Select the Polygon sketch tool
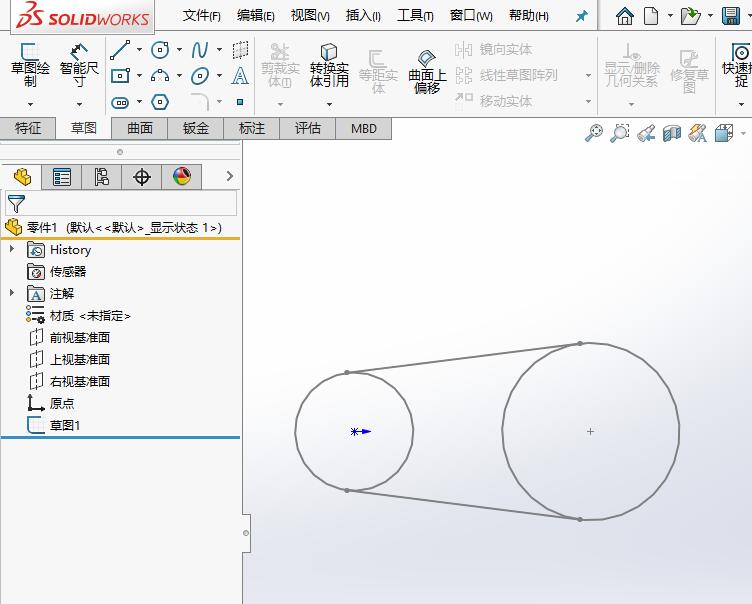The width and height of the screenshot is (752, 604). [160, 102]
